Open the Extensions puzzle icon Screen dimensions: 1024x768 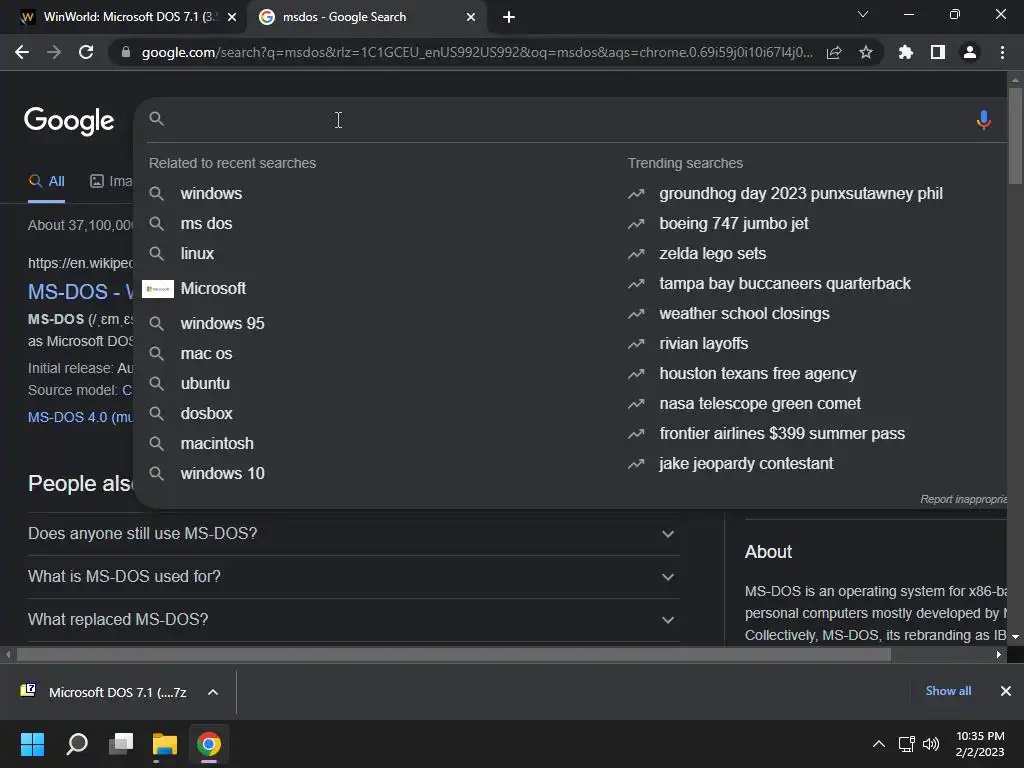pos(906,52)
